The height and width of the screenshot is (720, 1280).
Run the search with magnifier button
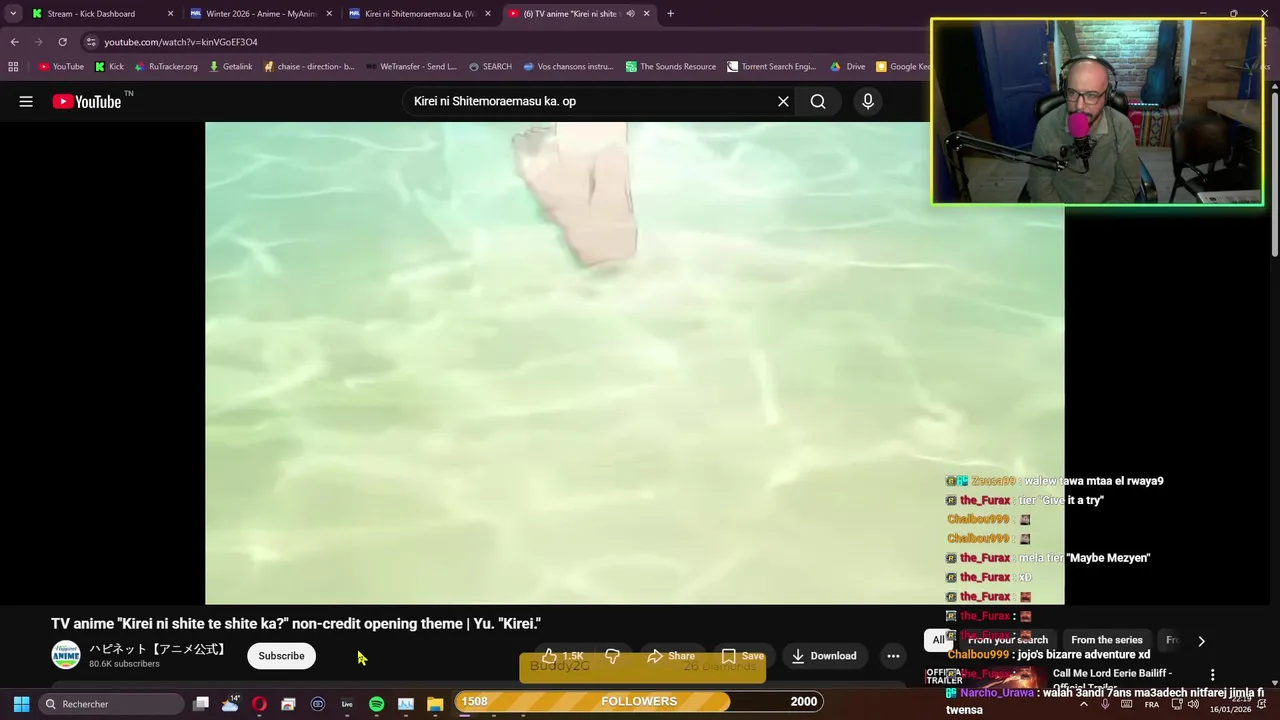818,101
